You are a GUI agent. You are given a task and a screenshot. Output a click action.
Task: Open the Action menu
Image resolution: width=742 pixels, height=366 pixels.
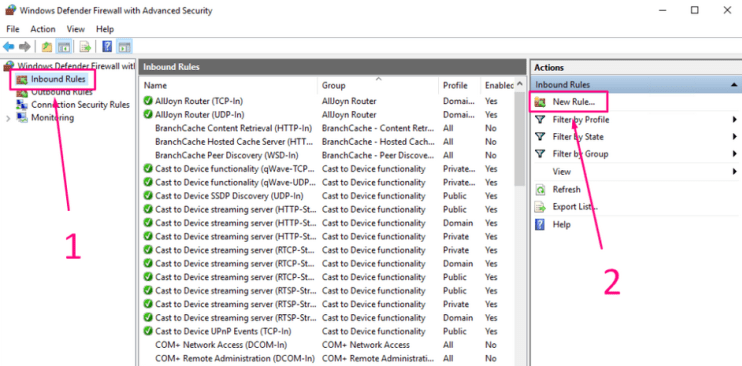[x=43, y=29]
